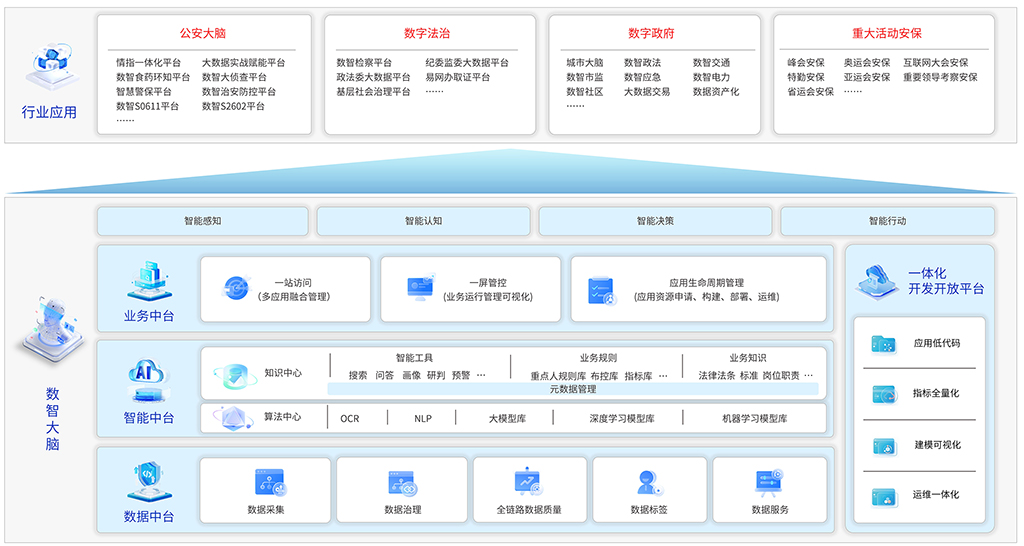Click the 数据标签 person icon
1024x546 pixels.
click(x=648, y=483)
